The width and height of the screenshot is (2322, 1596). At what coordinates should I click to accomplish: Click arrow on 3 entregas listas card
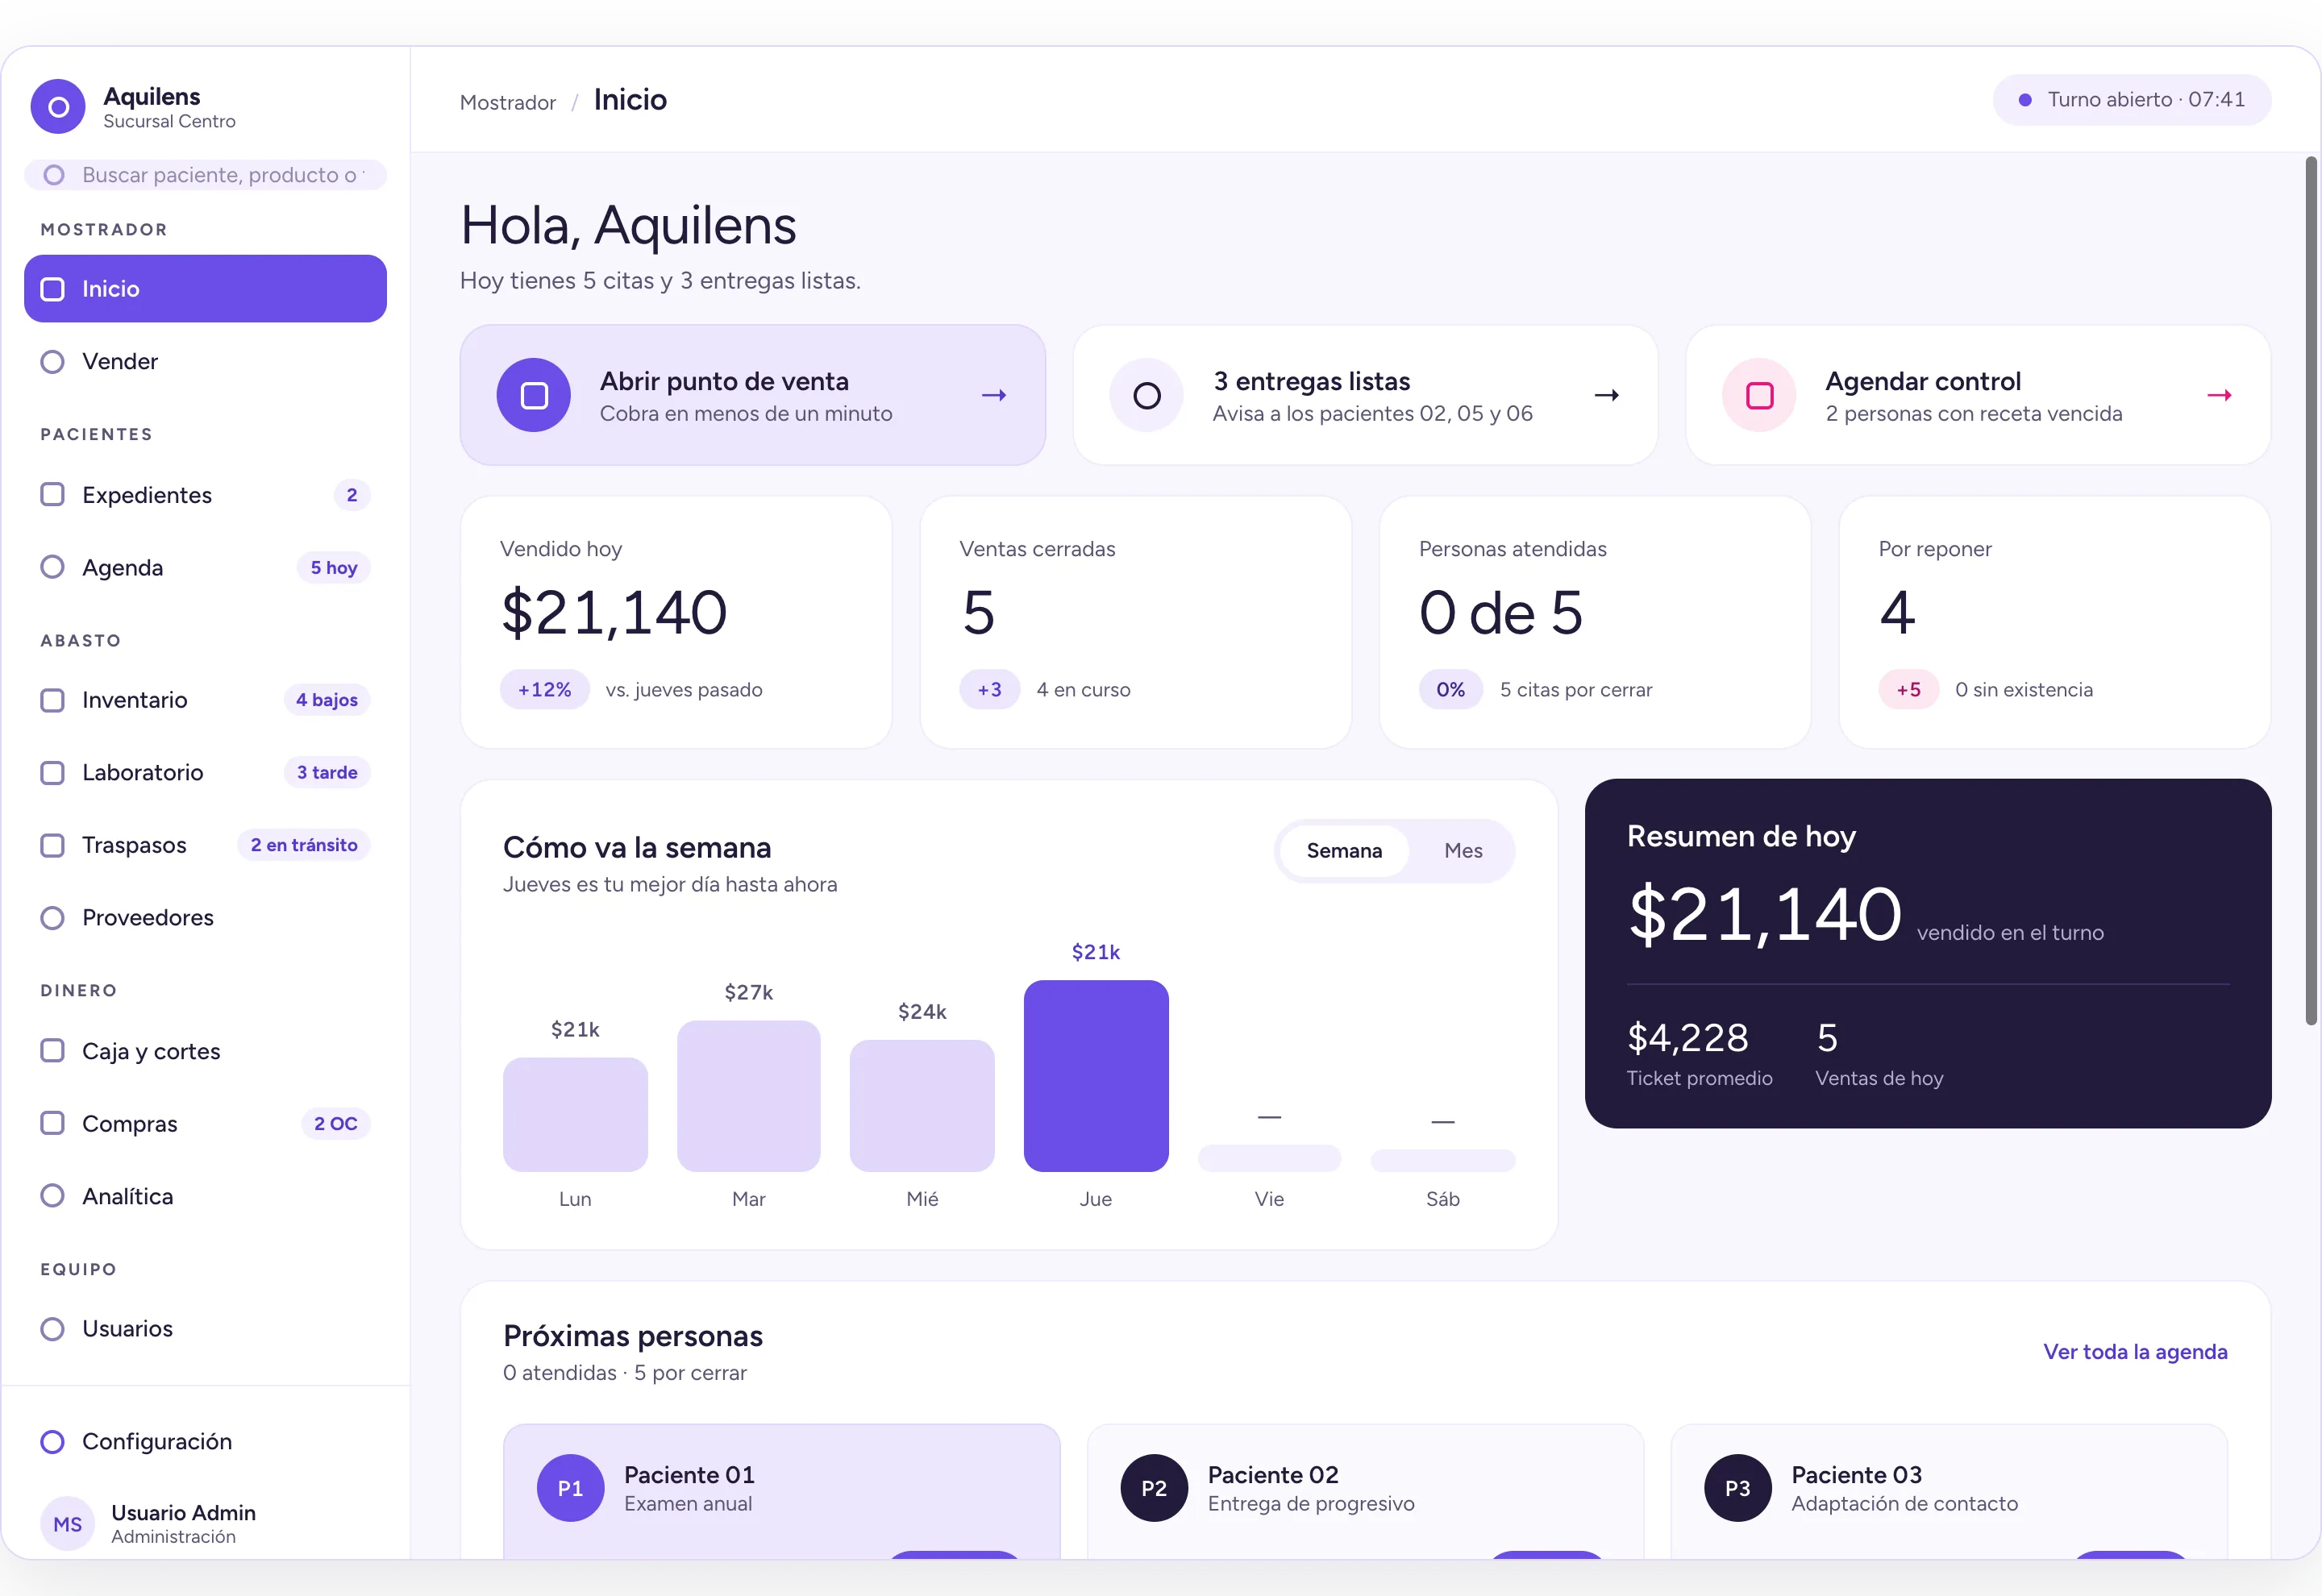pyautogui.click(x=1606, y=395)
